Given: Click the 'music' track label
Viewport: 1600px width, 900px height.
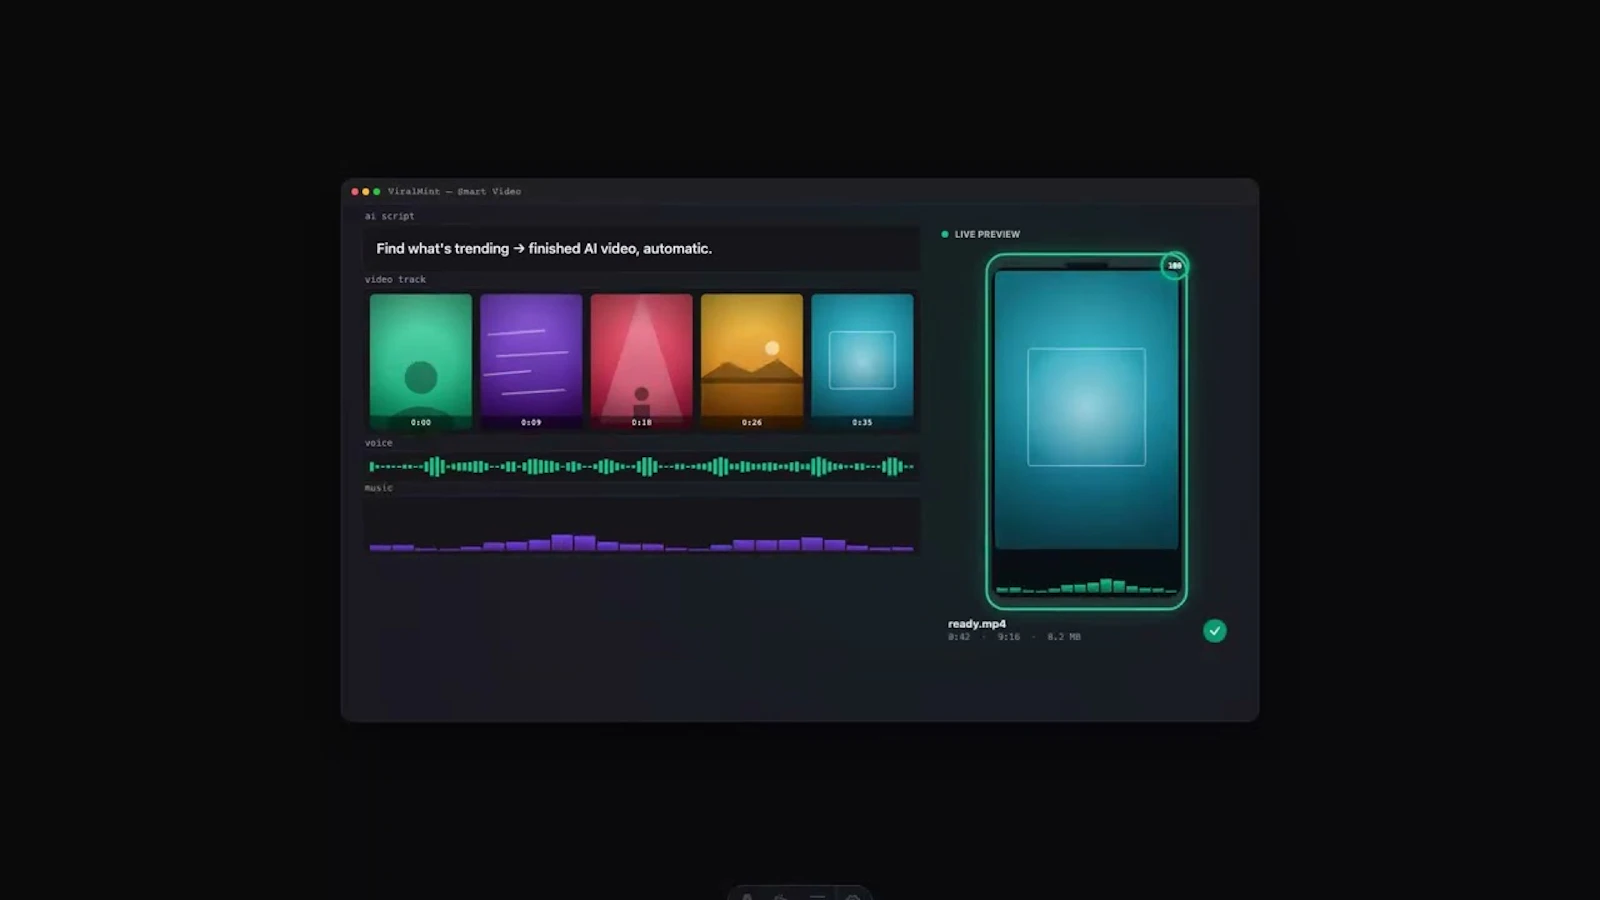Looking at the screenshot, I should pyautogui.click(x=378, y=488).
